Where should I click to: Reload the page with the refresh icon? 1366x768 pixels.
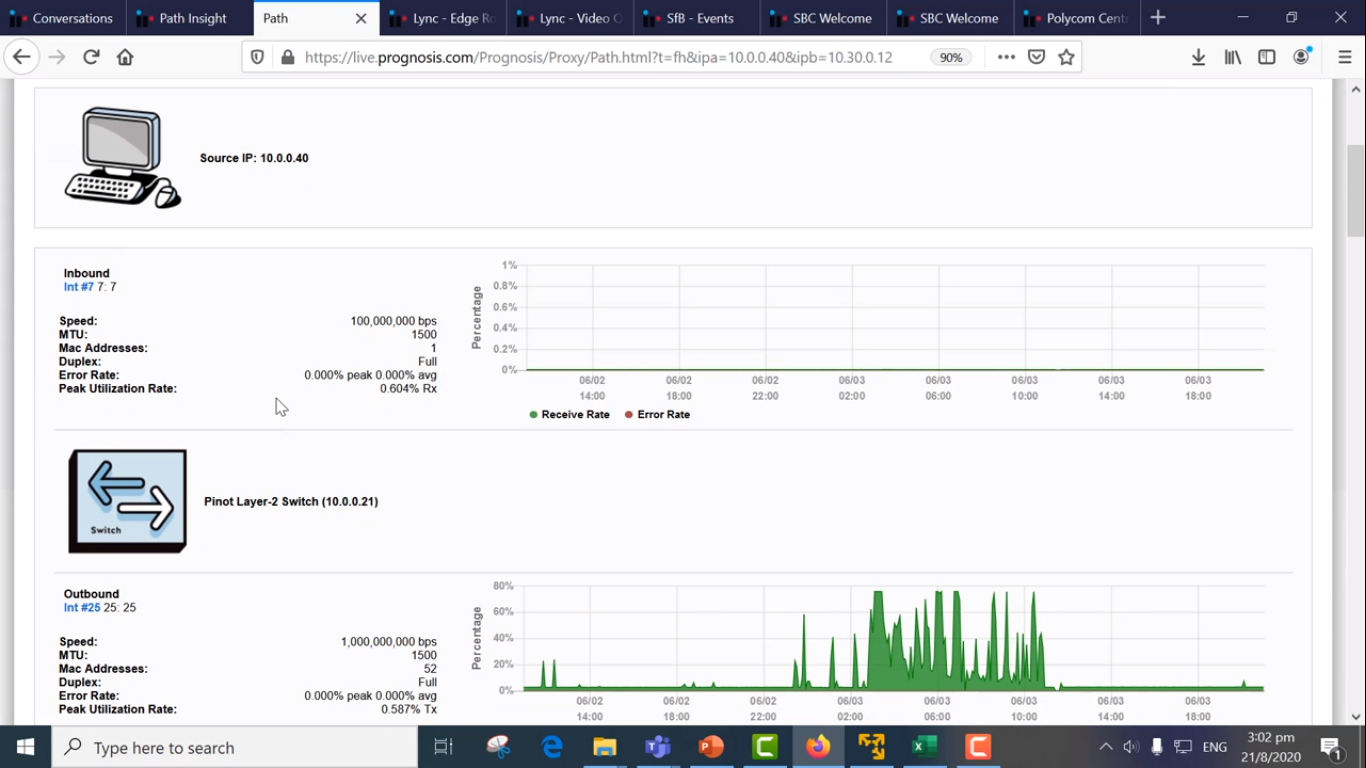[x=91, y=57]
